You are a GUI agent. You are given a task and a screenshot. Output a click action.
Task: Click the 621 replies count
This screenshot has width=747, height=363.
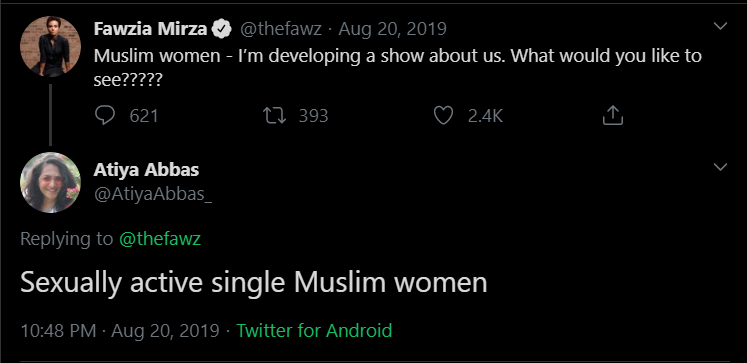(144, 116)
